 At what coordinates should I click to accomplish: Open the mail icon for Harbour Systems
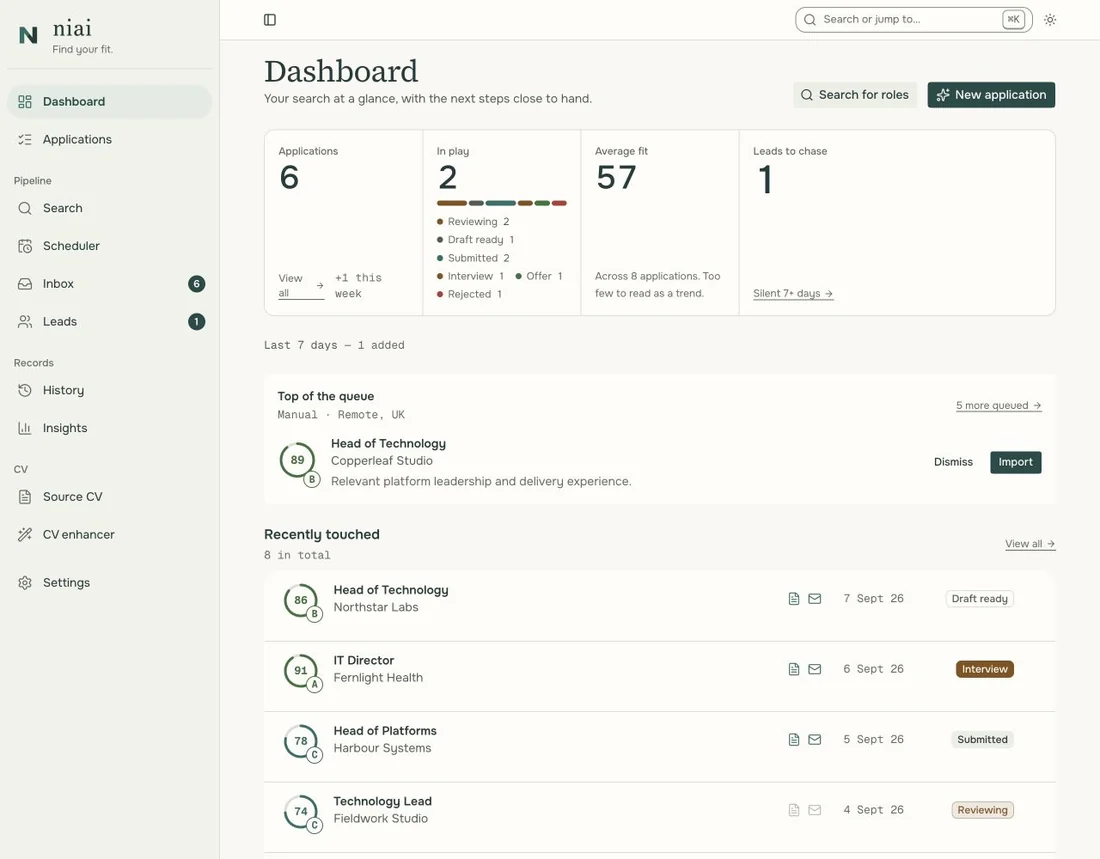pos(814,739)
